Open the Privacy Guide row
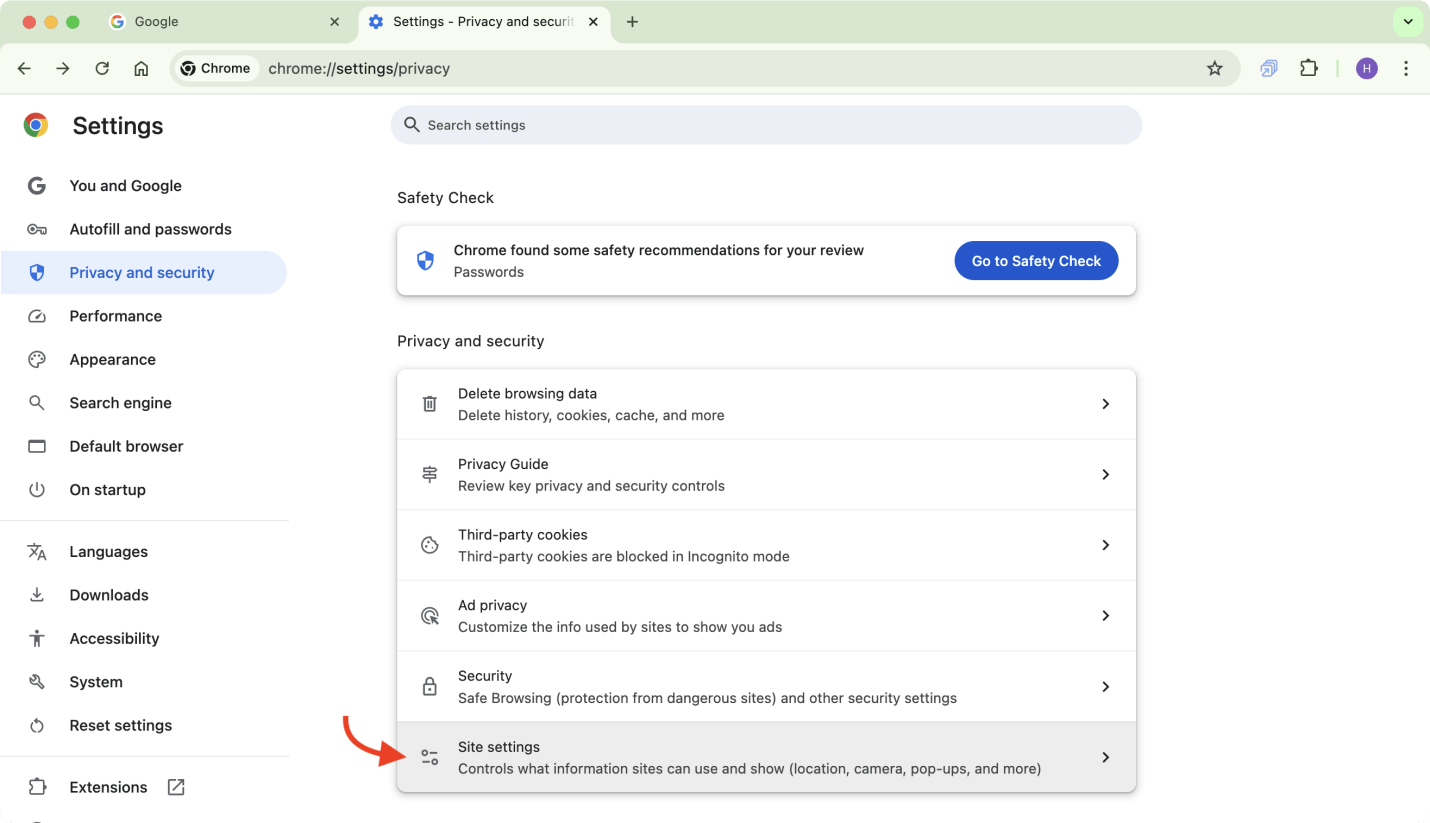 tap(765, 475)
